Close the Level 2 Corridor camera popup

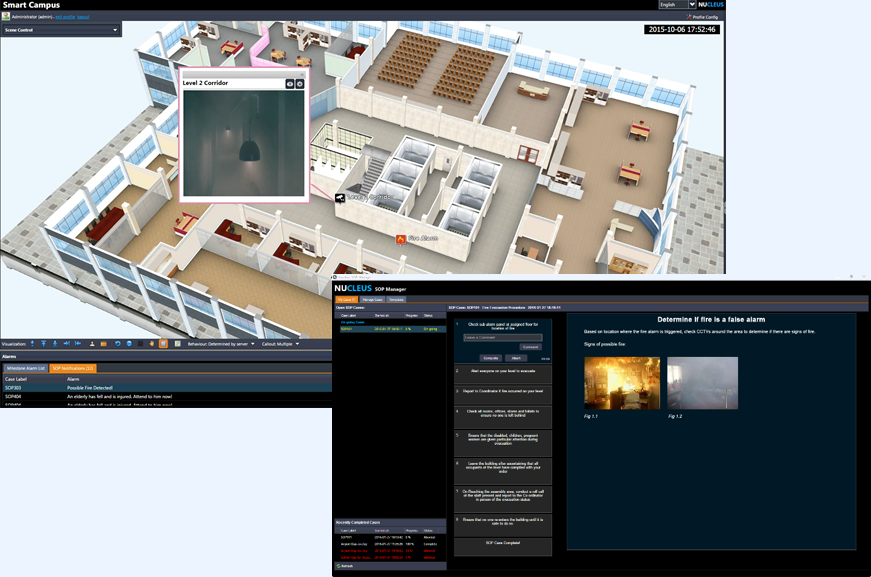click(x=303, y=74)
